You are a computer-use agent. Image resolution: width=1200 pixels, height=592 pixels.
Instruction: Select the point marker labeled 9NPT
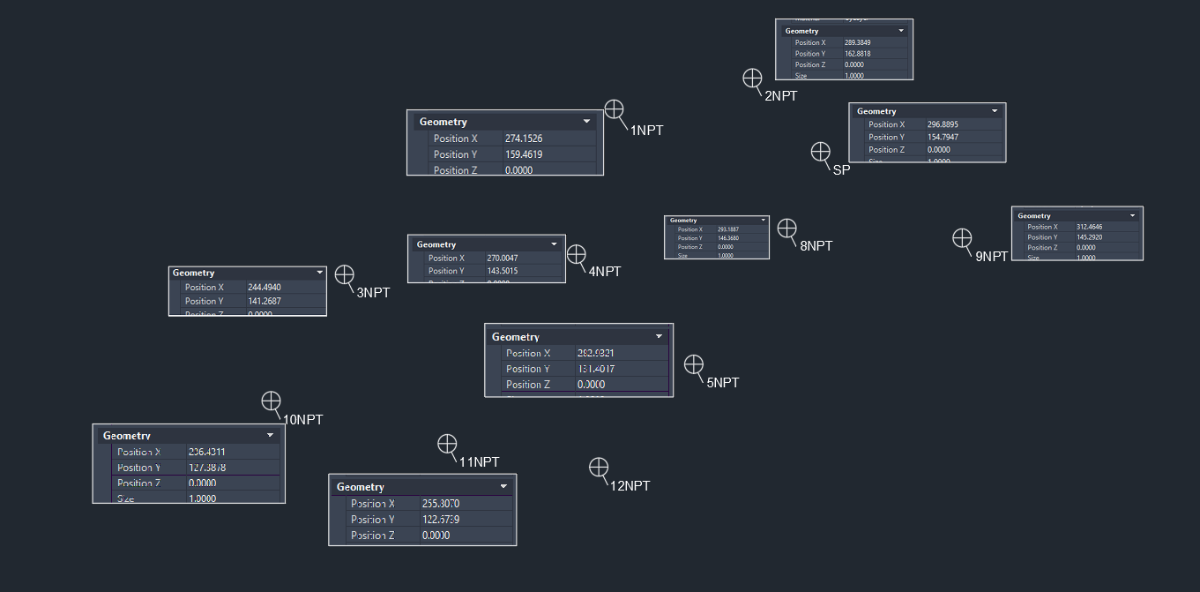point(962,238)
